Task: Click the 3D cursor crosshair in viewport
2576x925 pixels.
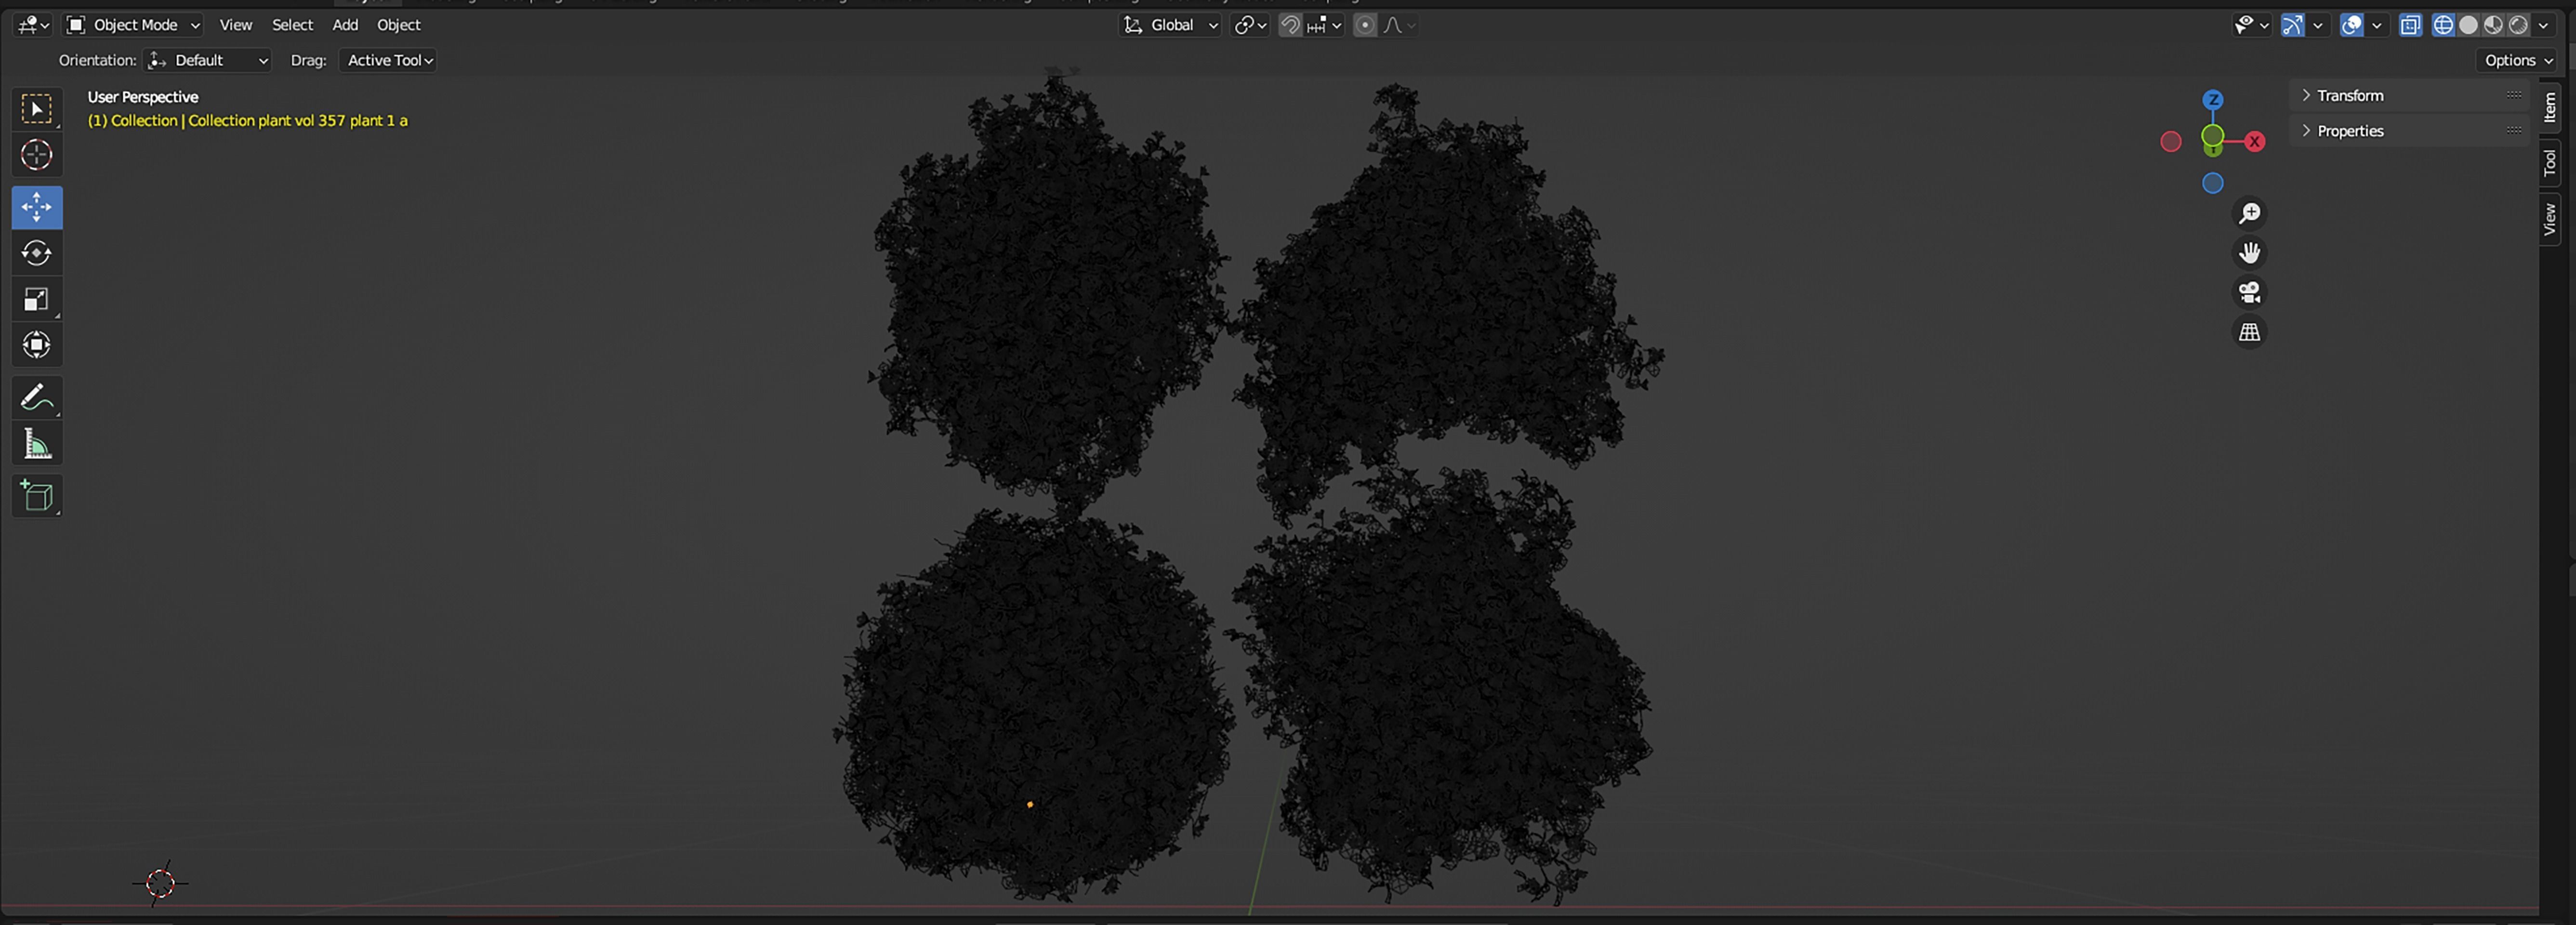Action: (x=160, y=883)
